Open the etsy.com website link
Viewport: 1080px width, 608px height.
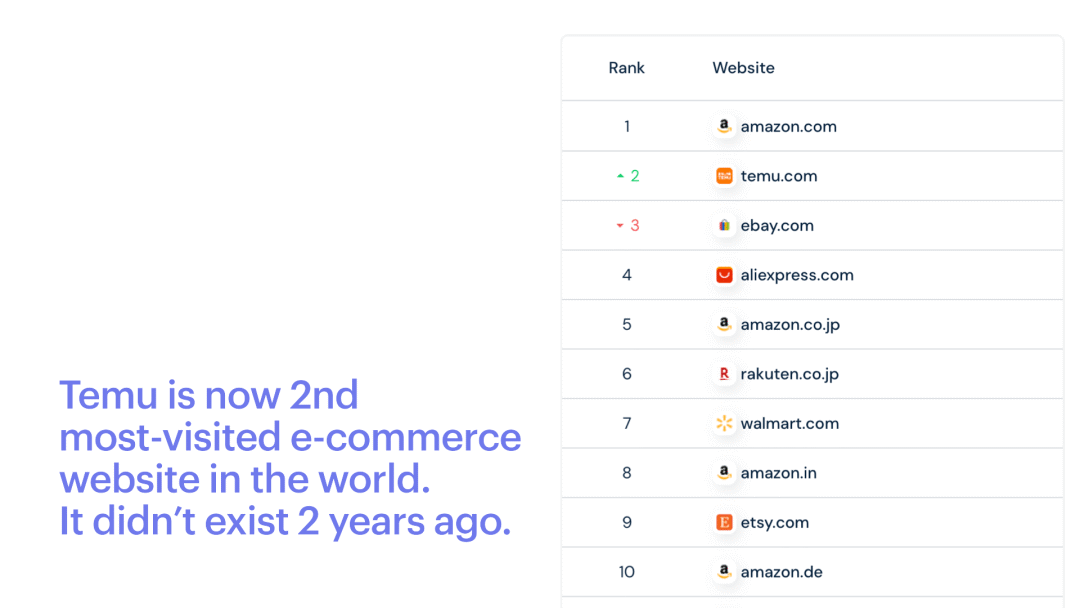[x=775, y=522]
